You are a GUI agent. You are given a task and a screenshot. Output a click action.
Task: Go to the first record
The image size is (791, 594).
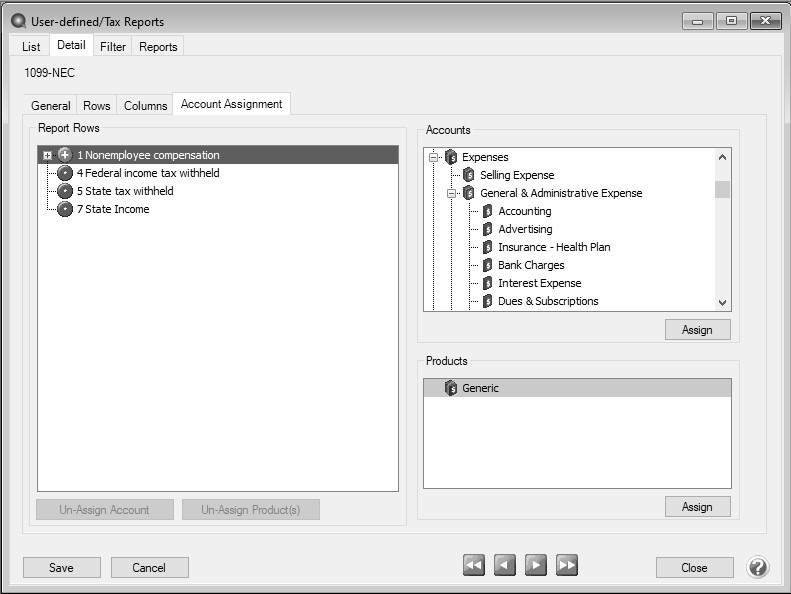474,567
